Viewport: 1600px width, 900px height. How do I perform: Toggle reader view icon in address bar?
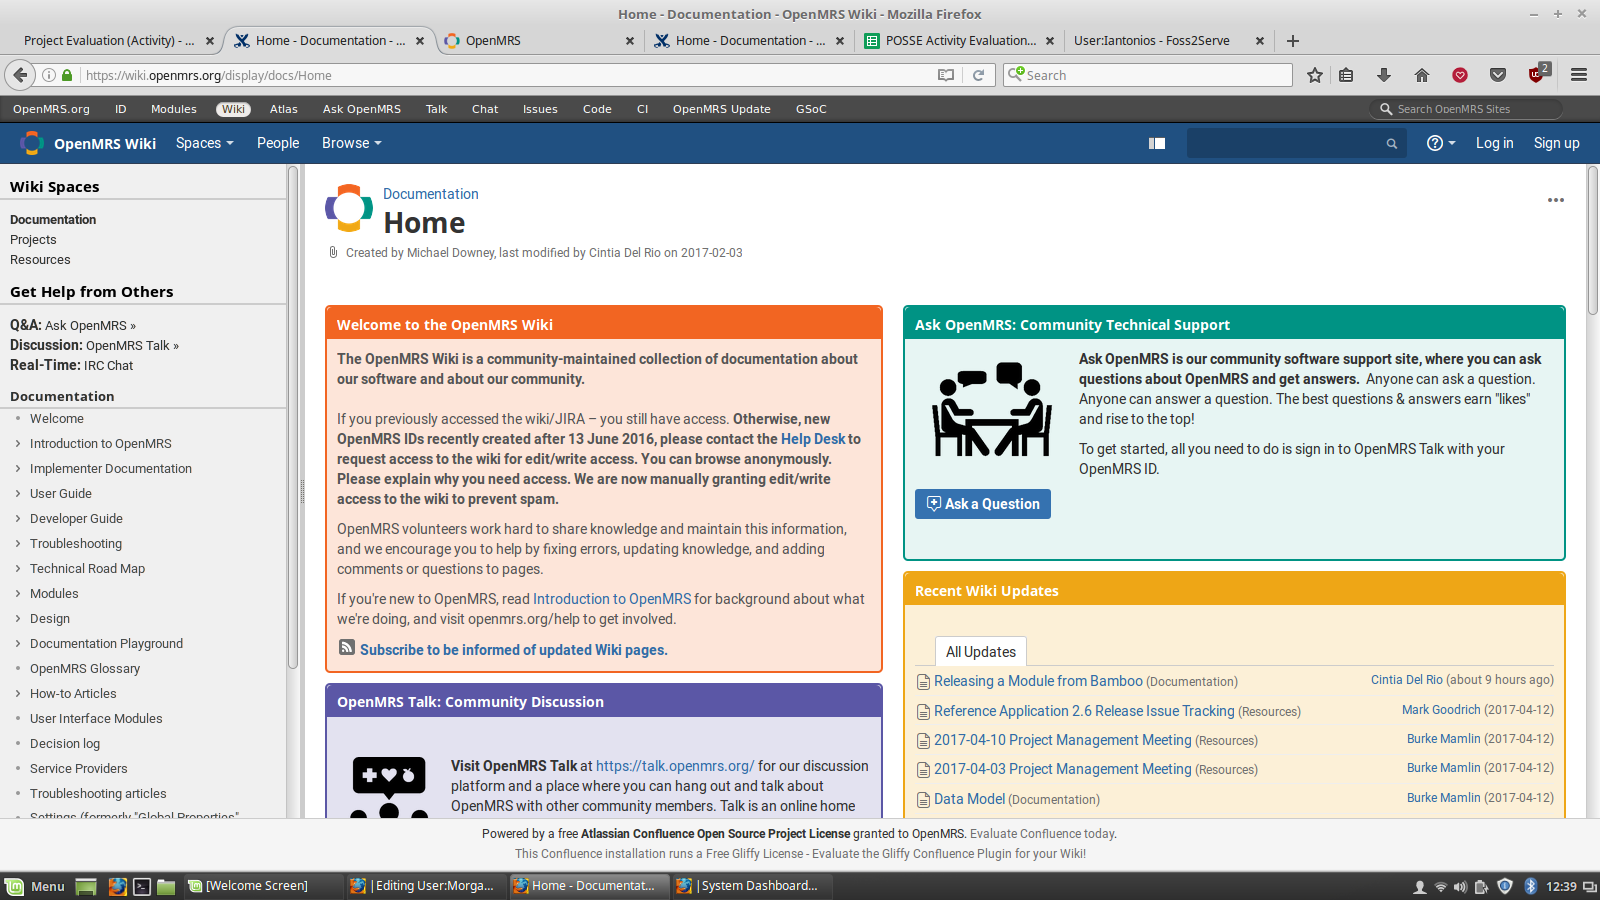(946, 75)
